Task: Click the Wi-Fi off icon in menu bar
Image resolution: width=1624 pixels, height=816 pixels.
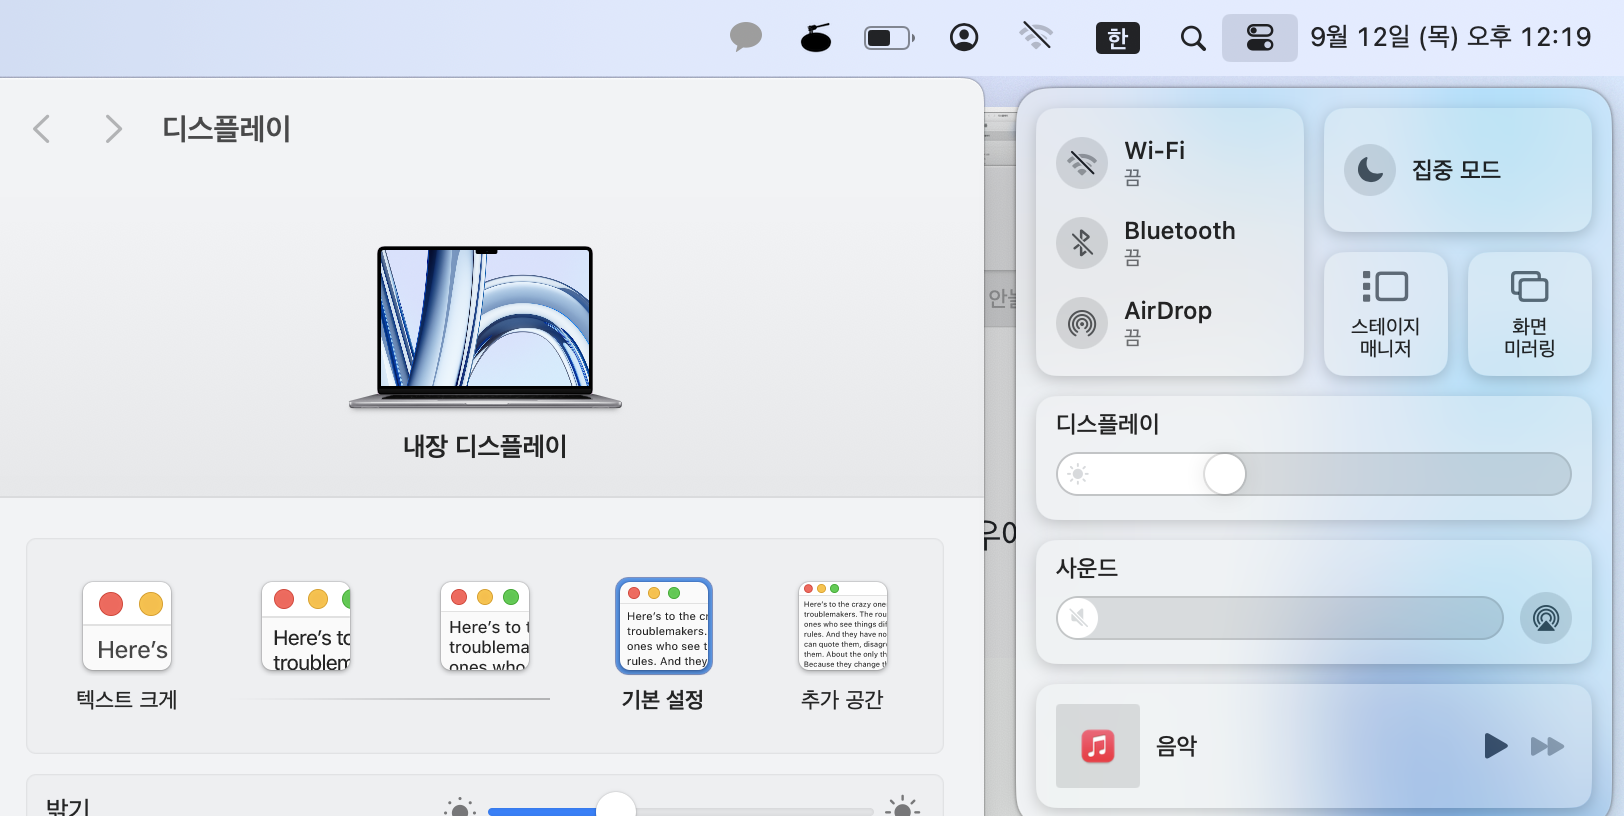Action: coord(1036,38)
